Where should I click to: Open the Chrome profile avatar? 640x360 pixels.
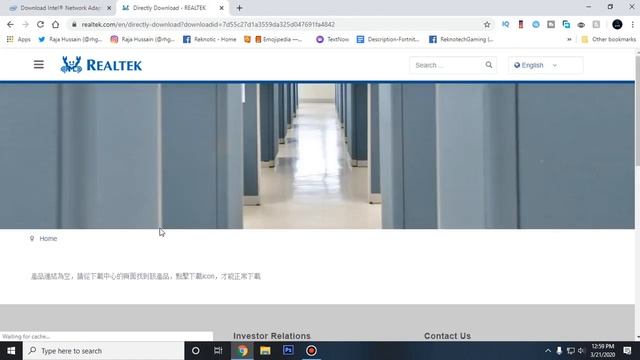(x=617, y=24)
